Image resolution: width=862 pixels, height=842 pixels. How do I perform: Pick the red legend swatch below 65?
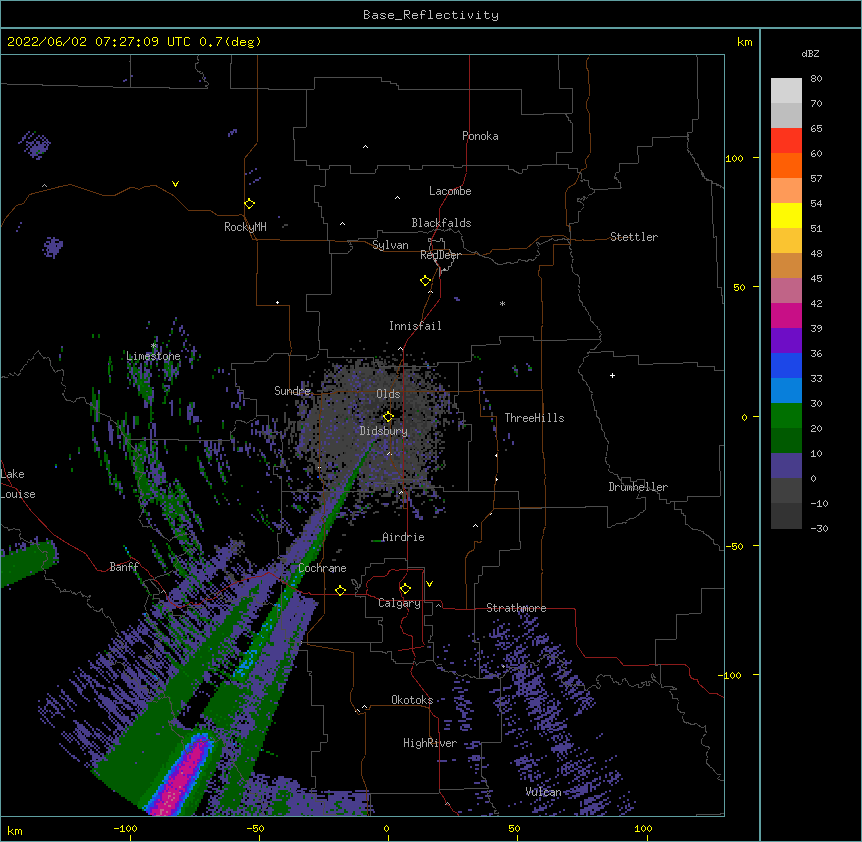pos(786,140)
